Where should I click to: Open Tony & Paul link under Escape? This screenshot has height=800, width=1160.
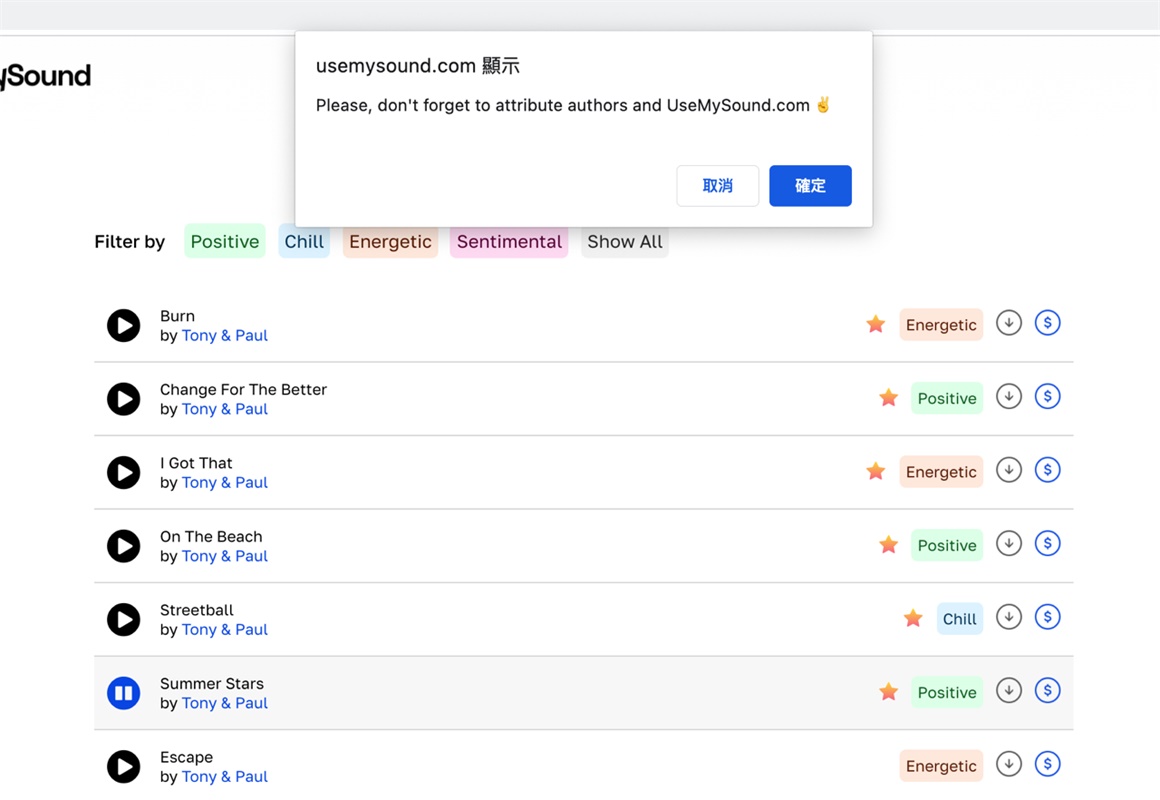tap(224, 777)
